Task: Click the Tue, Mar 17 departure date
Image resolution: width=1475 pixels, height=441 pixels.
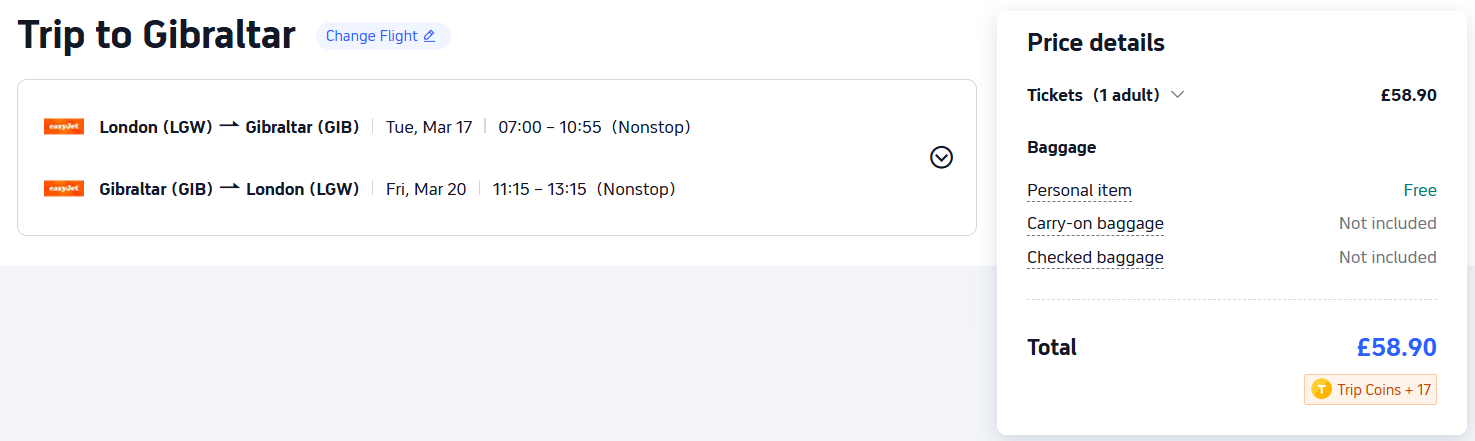Action: coord(428,127)
